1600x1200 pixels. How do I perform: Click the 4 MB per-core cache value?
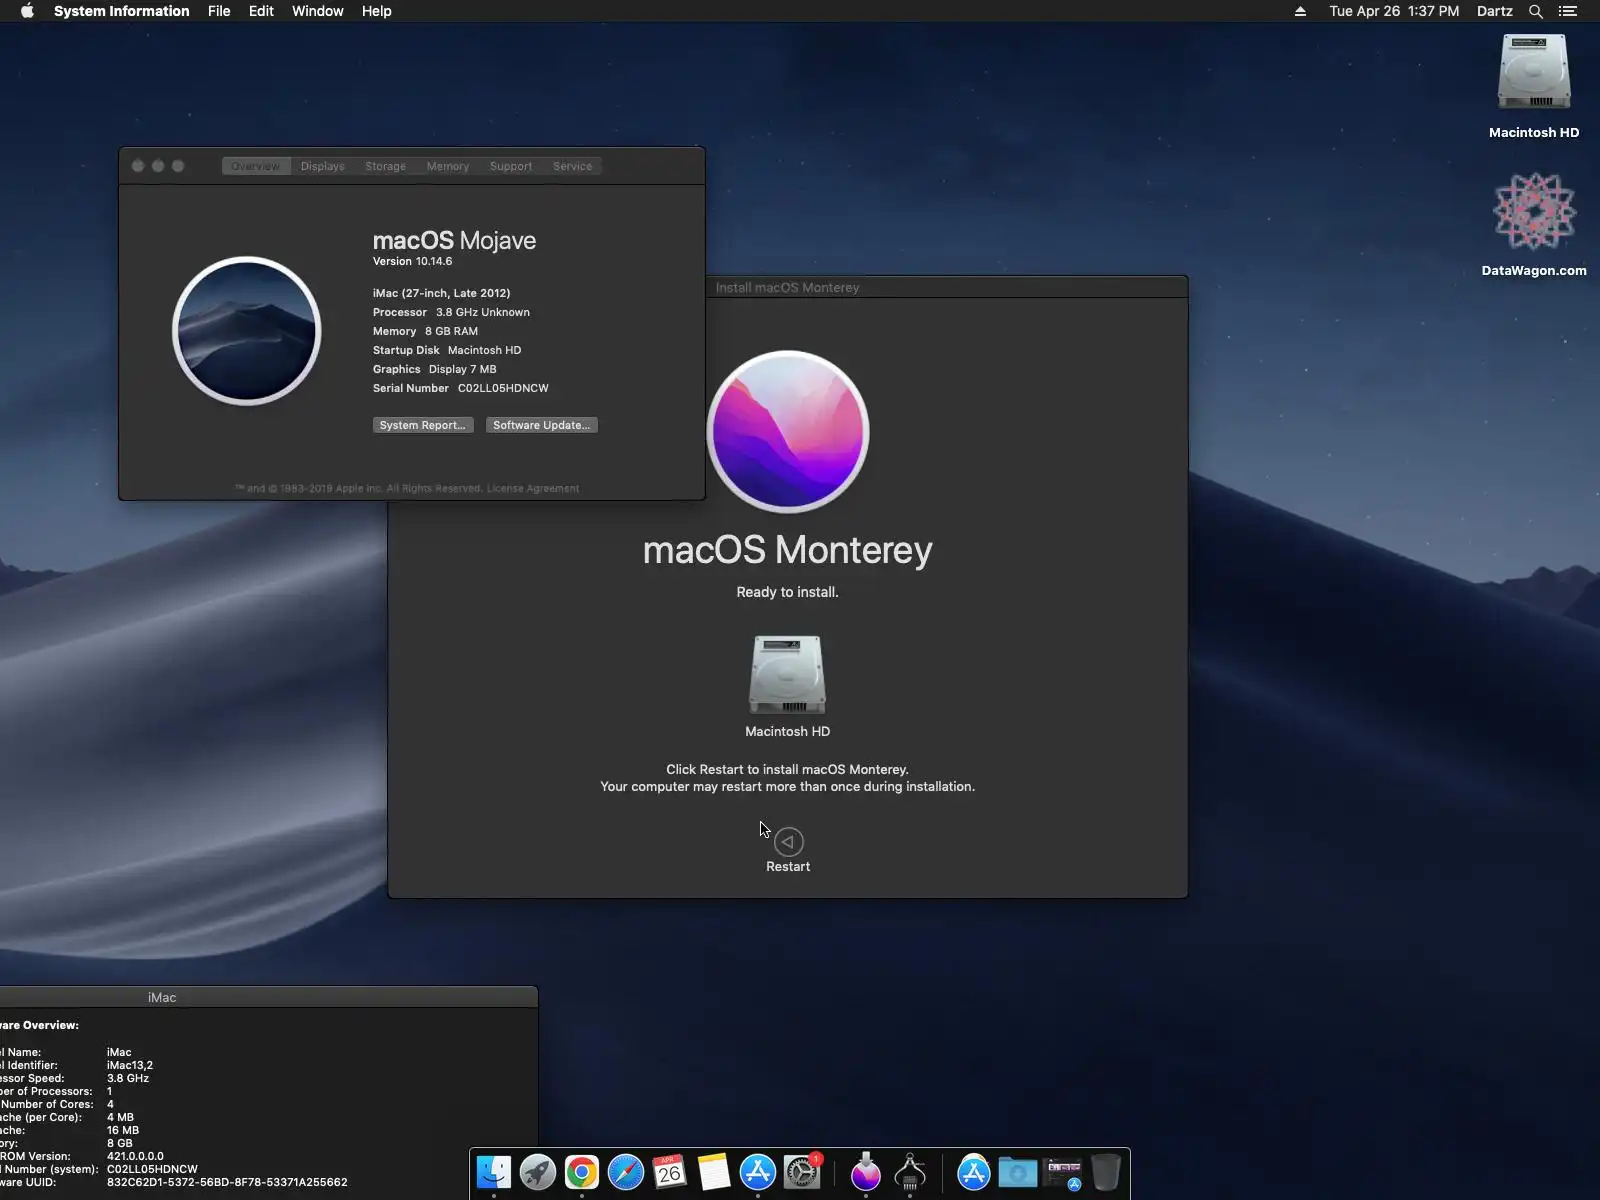point(120,1117)
